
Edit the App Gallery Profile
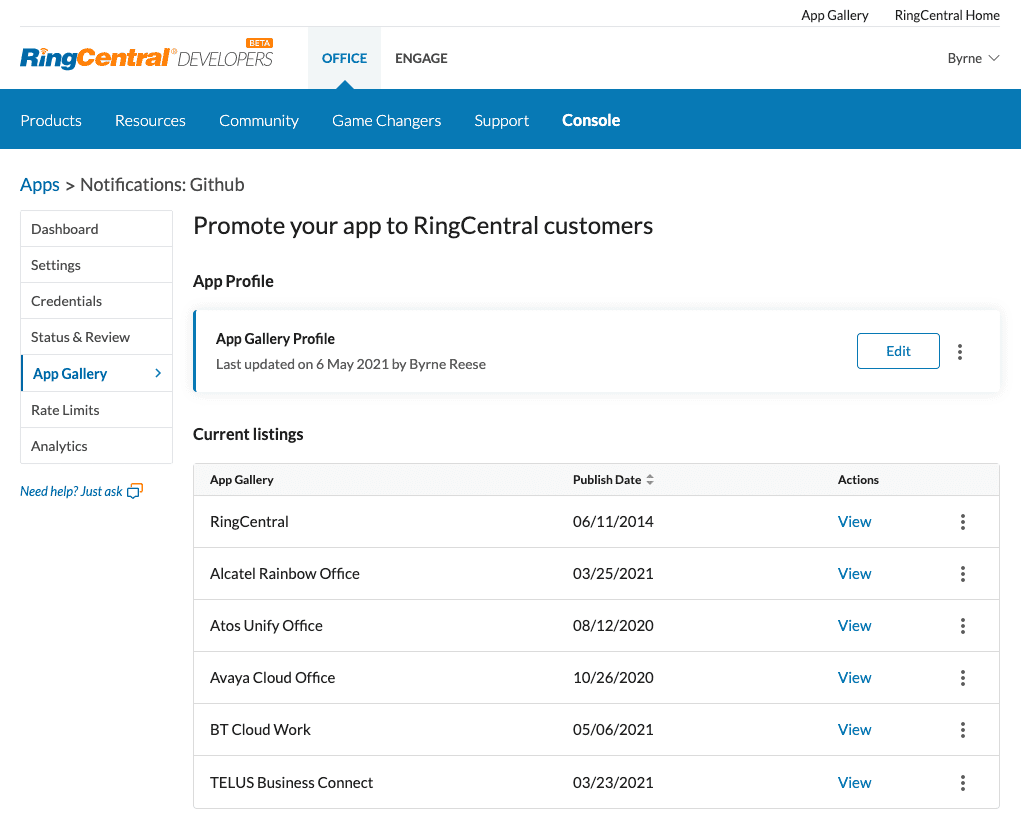click(x=897, y=351)
